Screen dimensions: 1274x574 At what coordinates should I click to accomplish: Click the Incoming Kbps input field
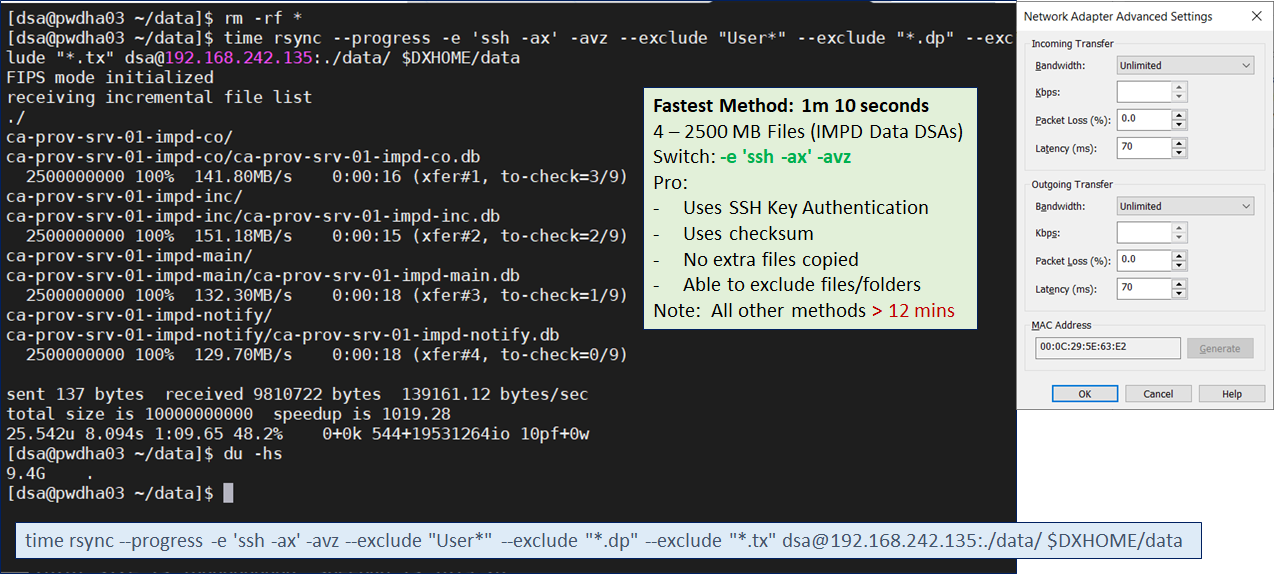coord(1144,92)
